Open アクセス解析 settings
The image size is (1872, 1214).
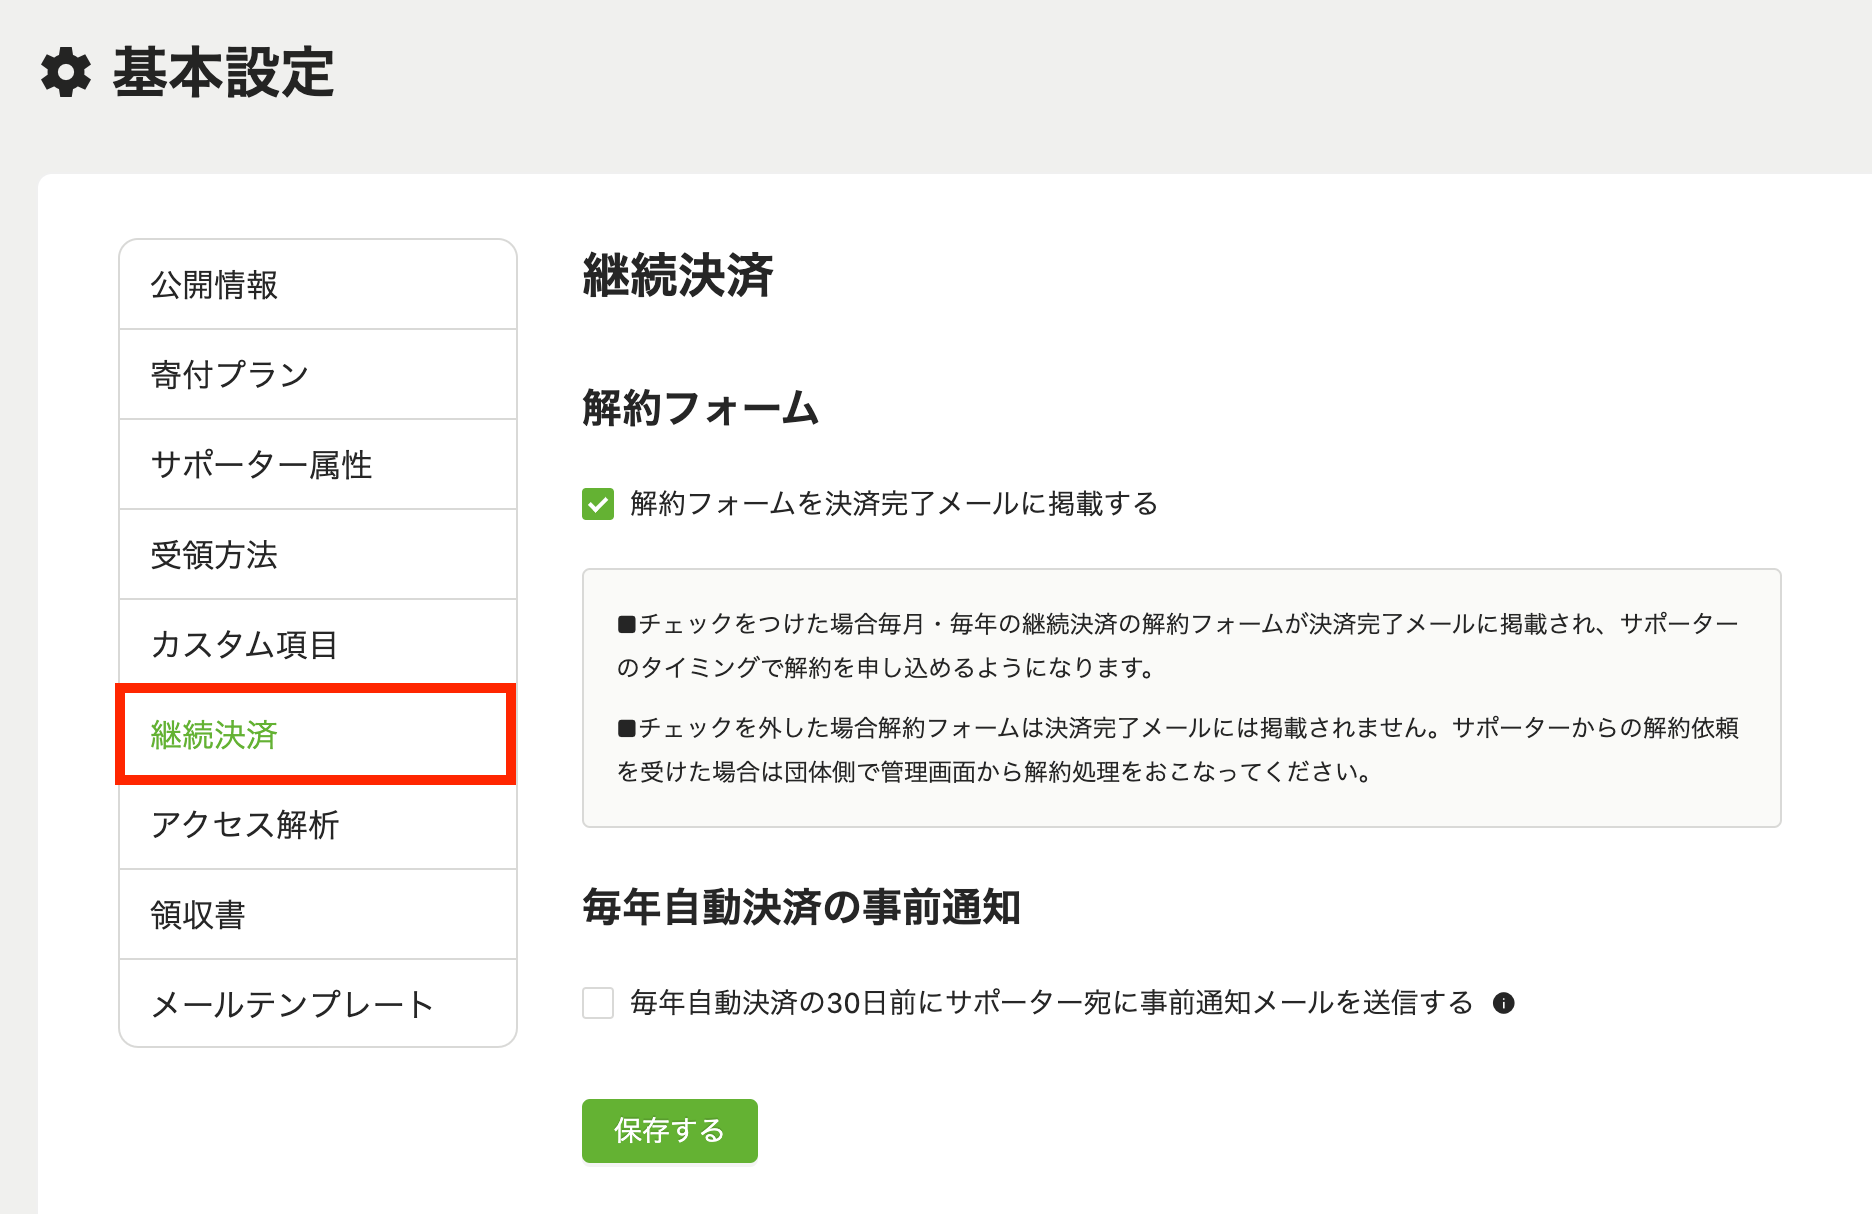(318, 825)
